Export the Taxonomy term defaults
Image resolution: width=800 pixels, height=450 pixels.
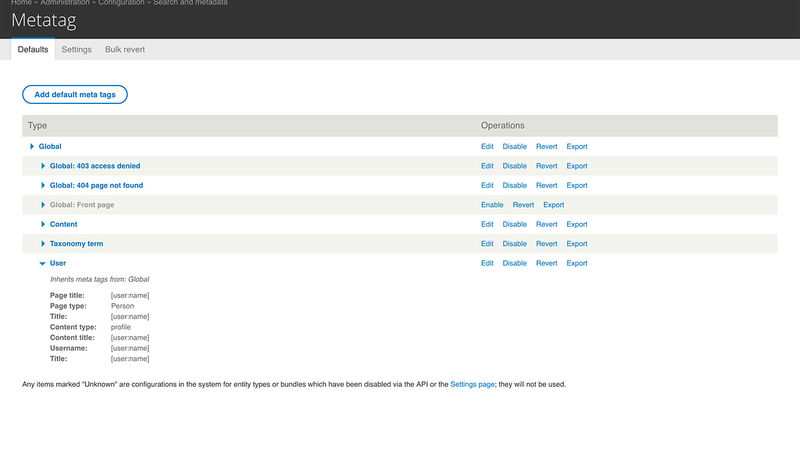click(577, 243)
